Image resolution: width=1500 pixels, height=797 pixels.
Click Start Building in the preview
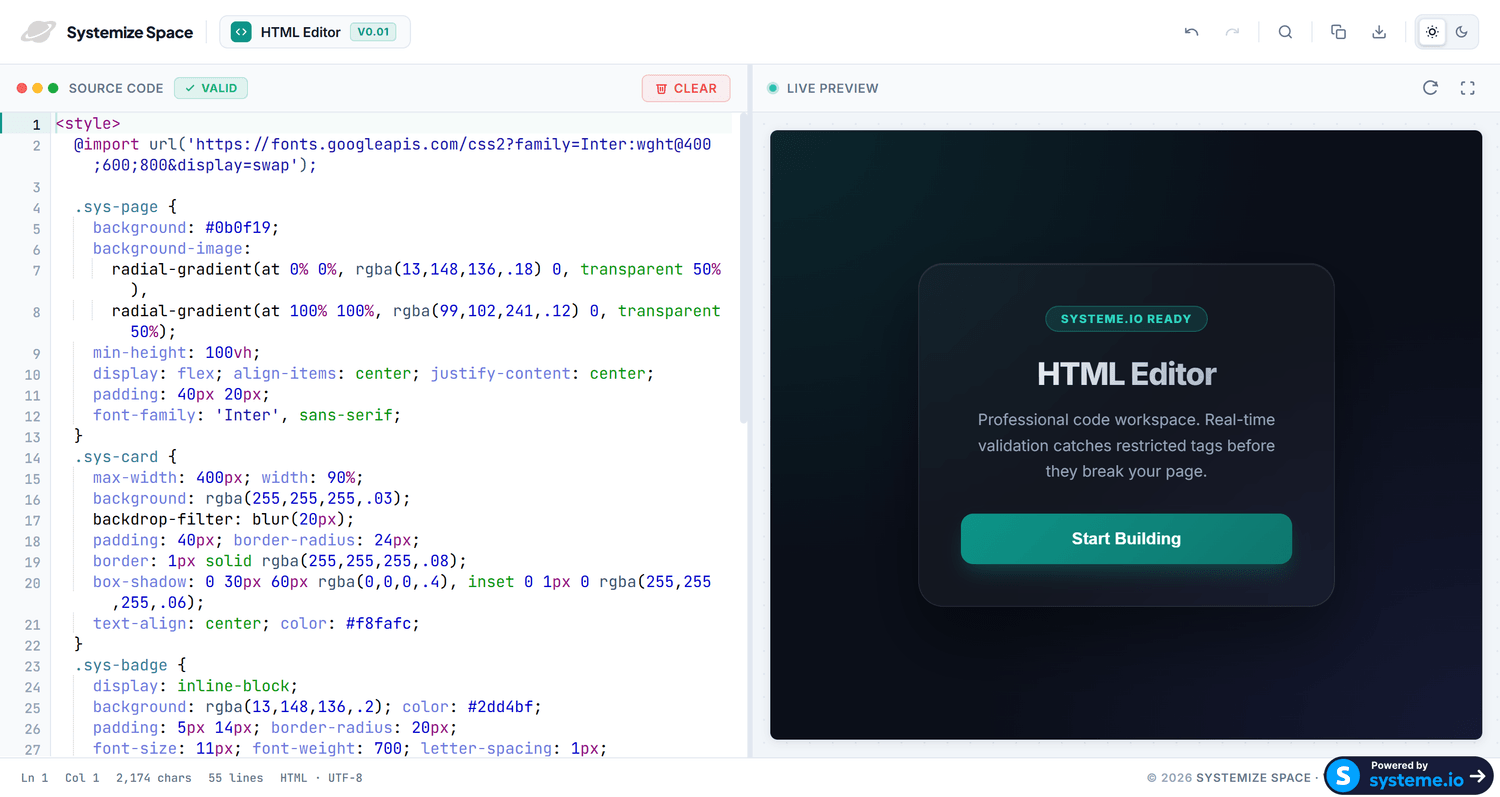[x=1126, y=539]
